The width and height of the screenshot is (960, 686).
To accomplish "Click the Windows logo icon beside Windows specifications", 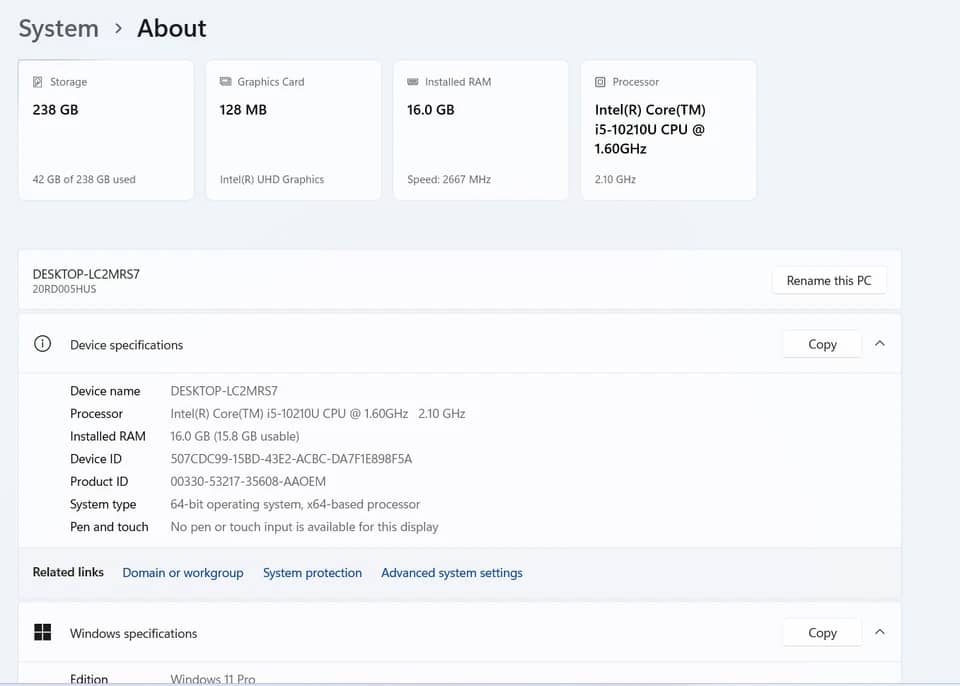I will pyautogui.click(x=42, y=632).
